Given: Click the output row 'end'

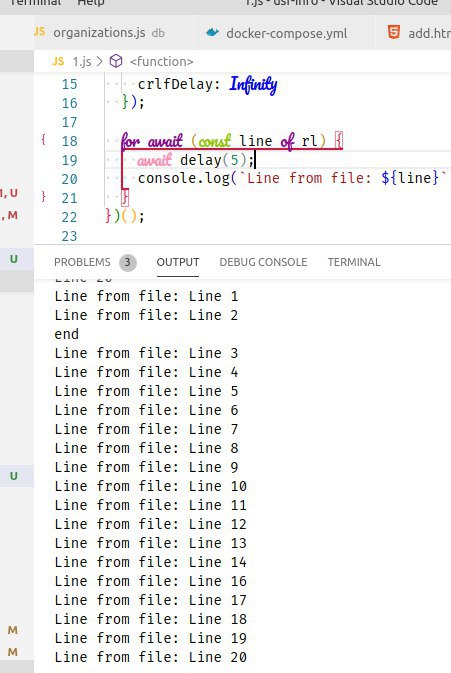Looking at the screenshot, I should [67, 334].
